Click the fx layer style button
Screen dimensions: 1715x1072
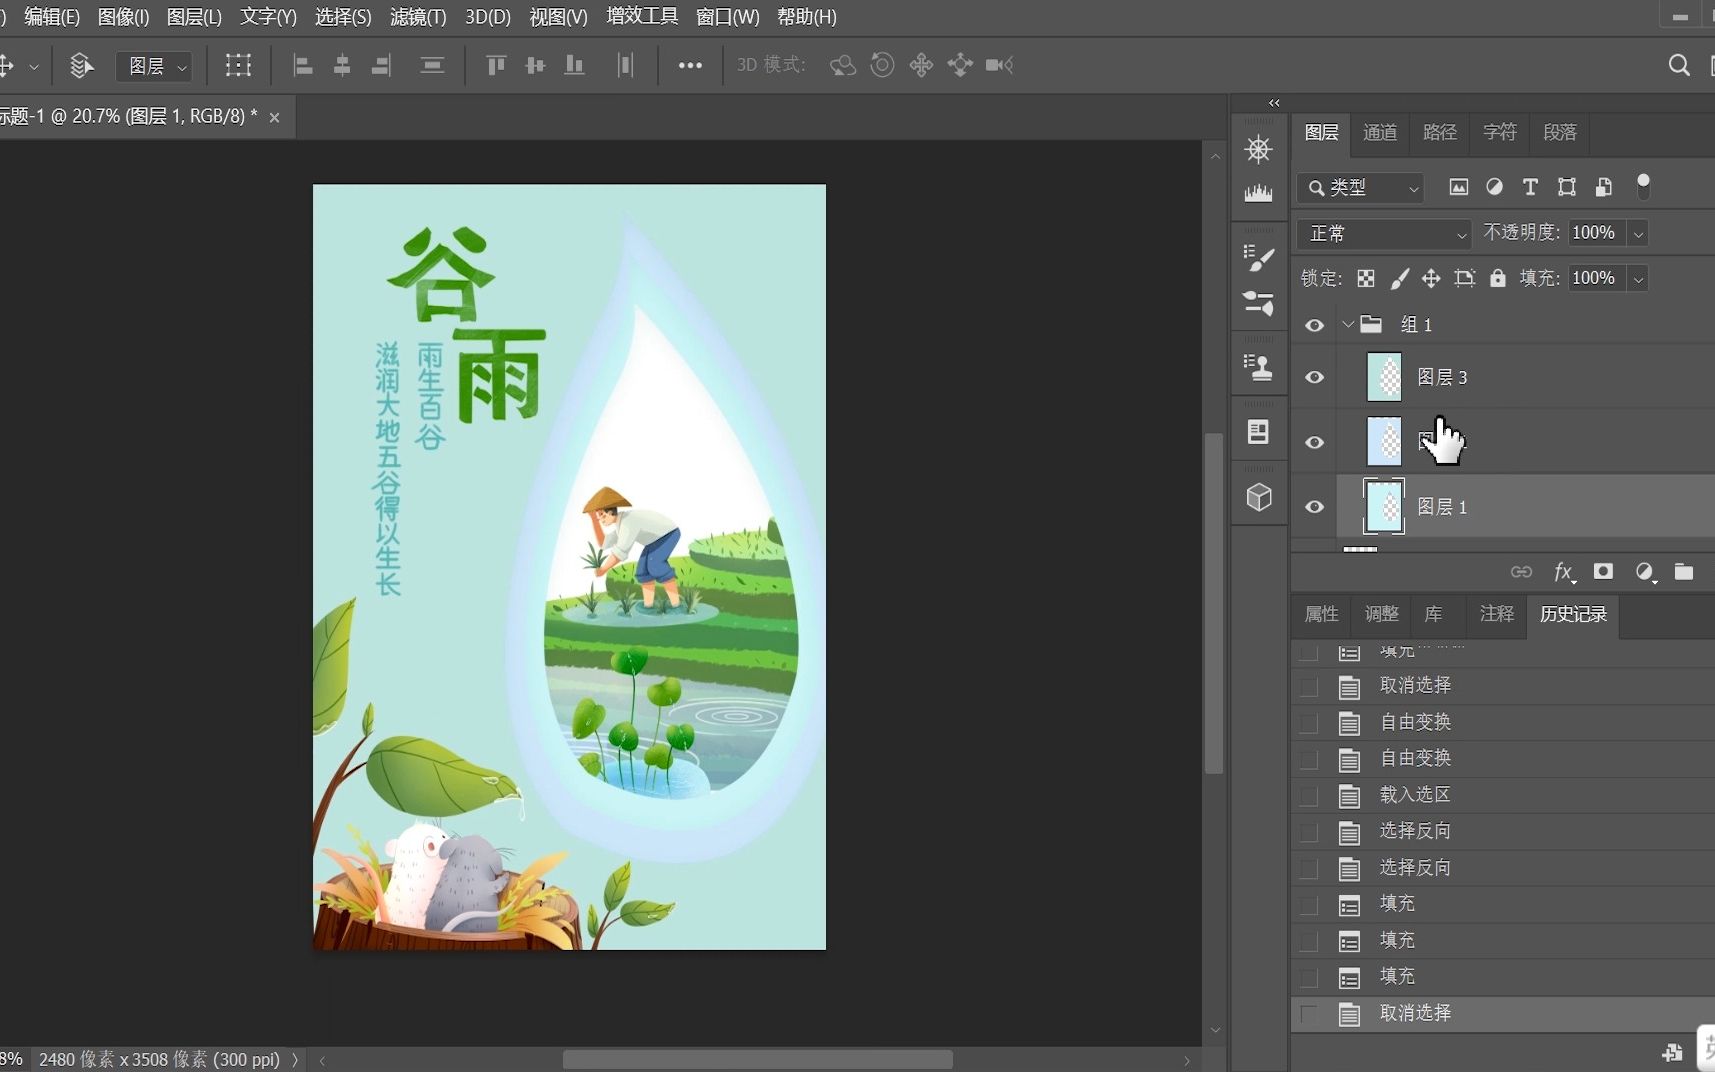tap(1564, 571)
